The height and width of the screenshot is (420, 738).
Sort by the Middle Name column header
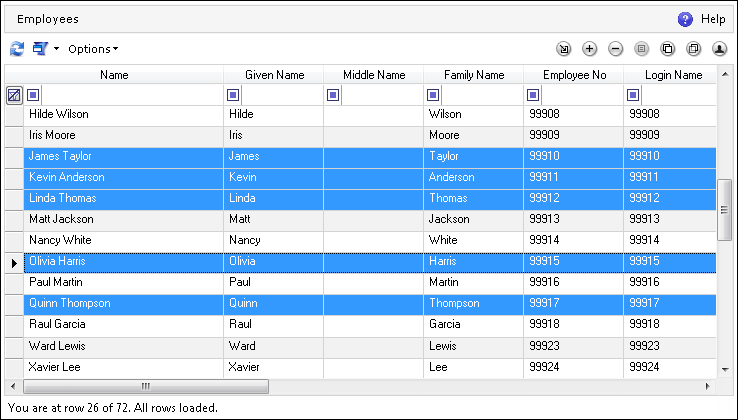(x=374, y=75)
